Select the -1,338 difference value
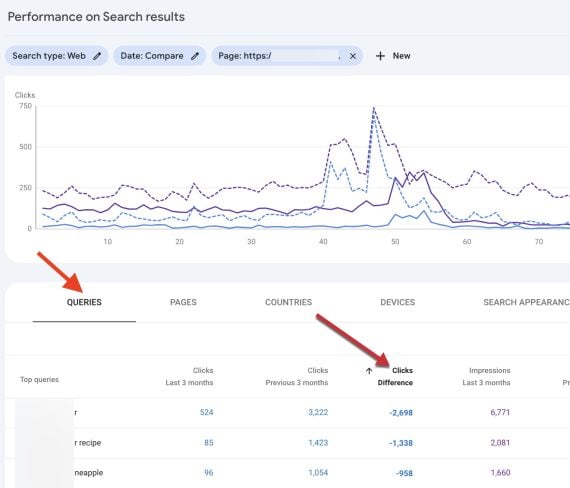The height and width of the screenshot is (488, 570). 401,443
